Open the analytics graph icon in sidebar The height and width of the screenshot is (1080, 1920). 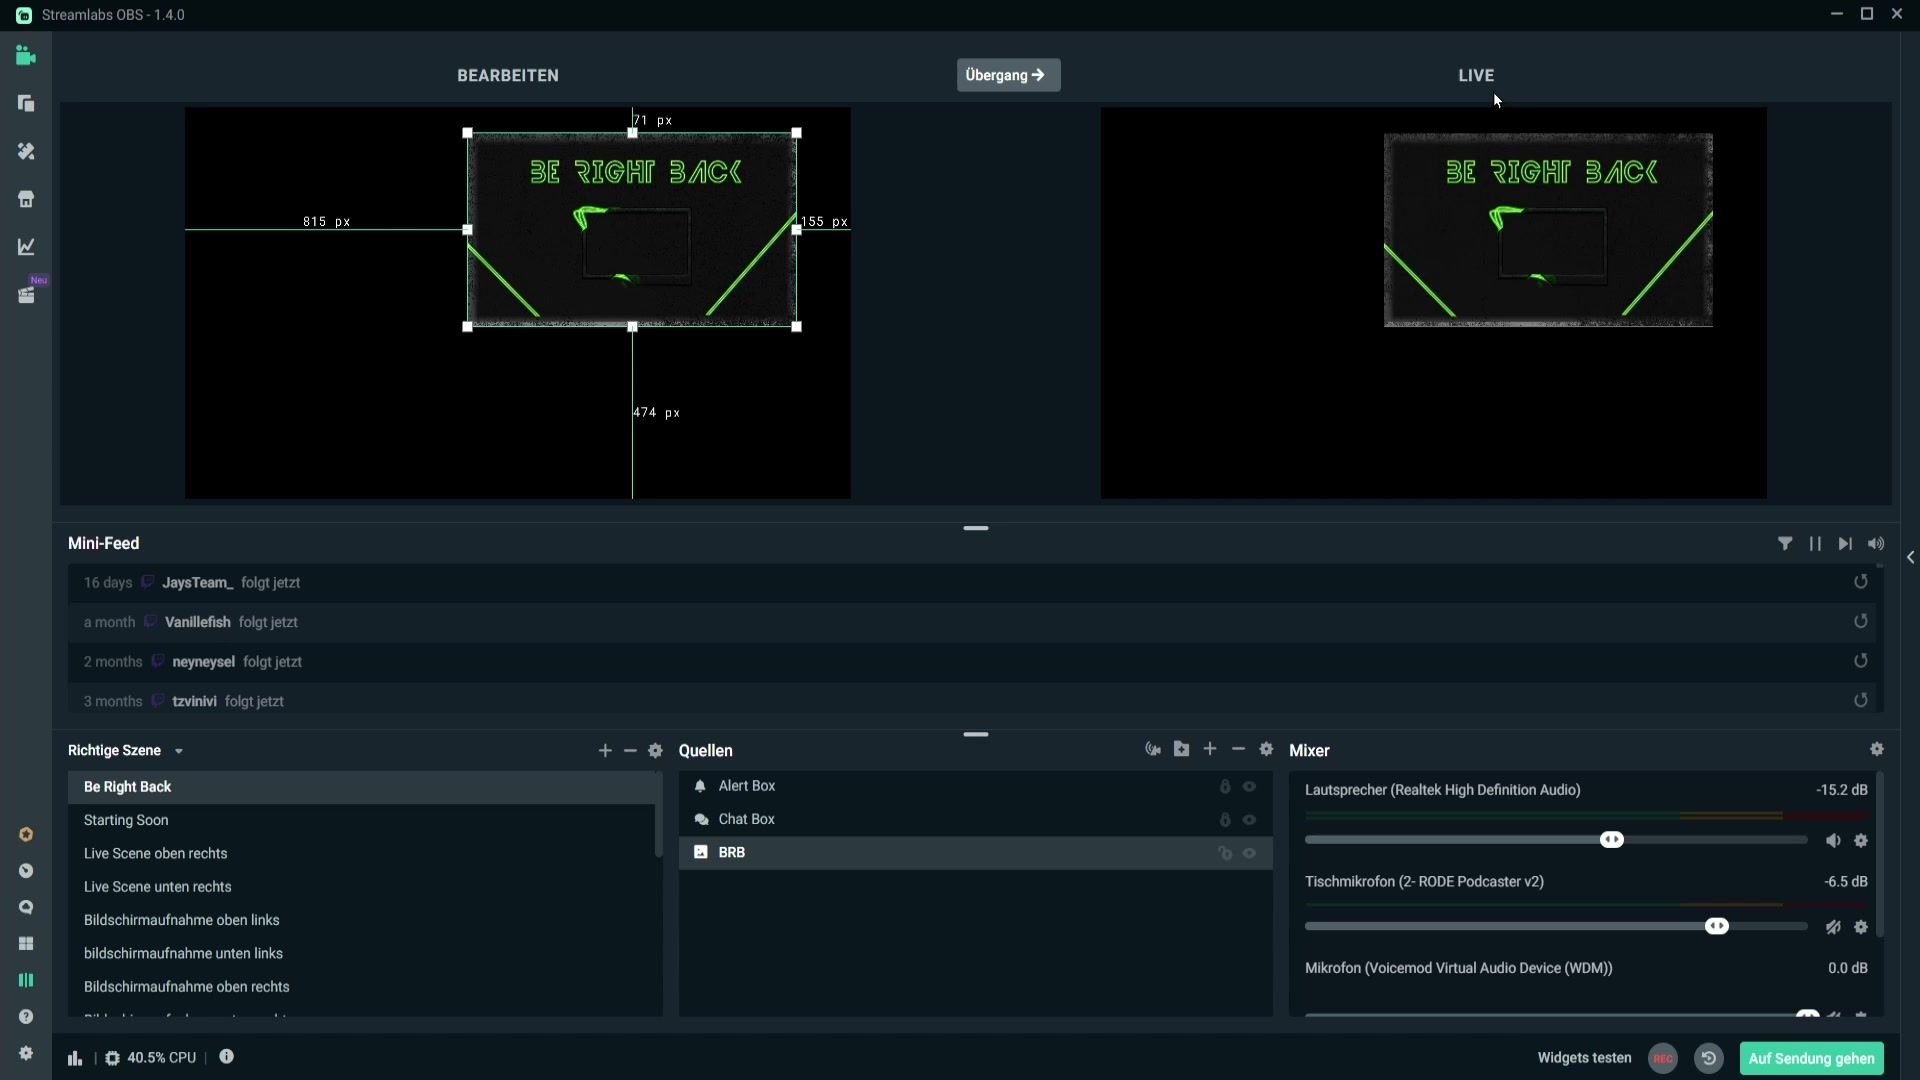click(26, 247)
